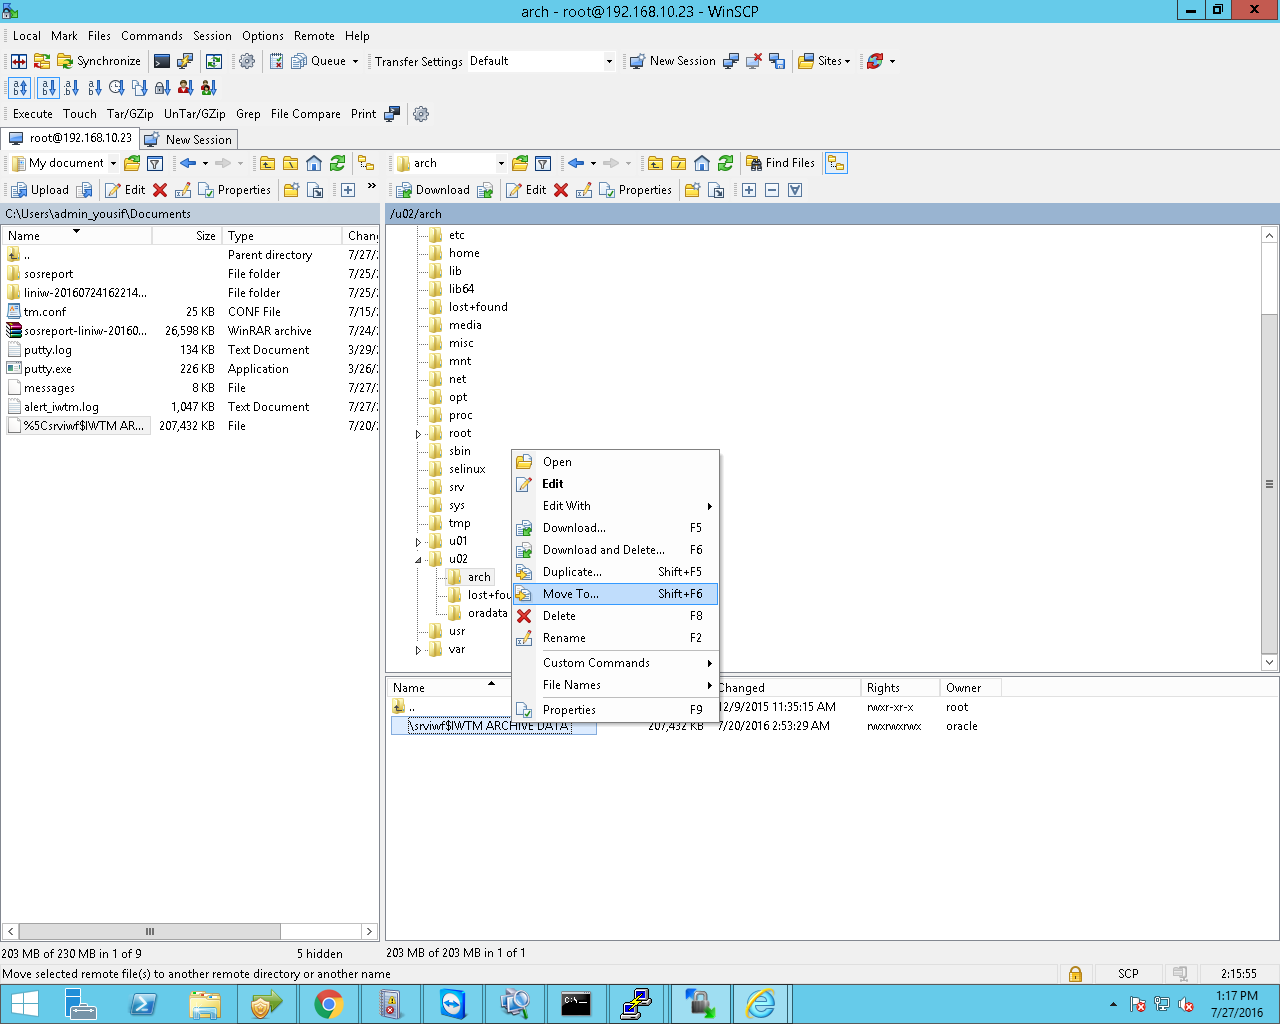Click the local panel horizontal scrollbar
Viewport: 1280px width, 1024px height.
150,931
